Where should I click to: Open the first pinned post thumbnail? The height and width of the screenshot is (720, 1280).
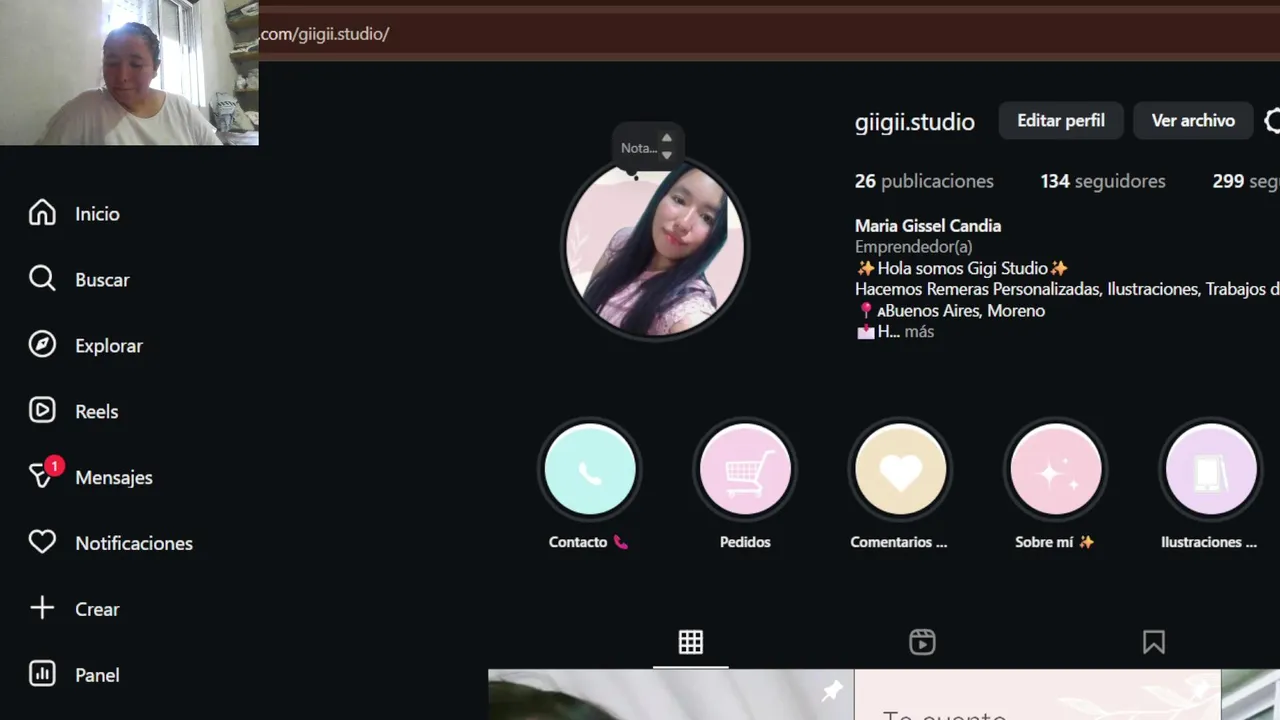click(670, 695)
